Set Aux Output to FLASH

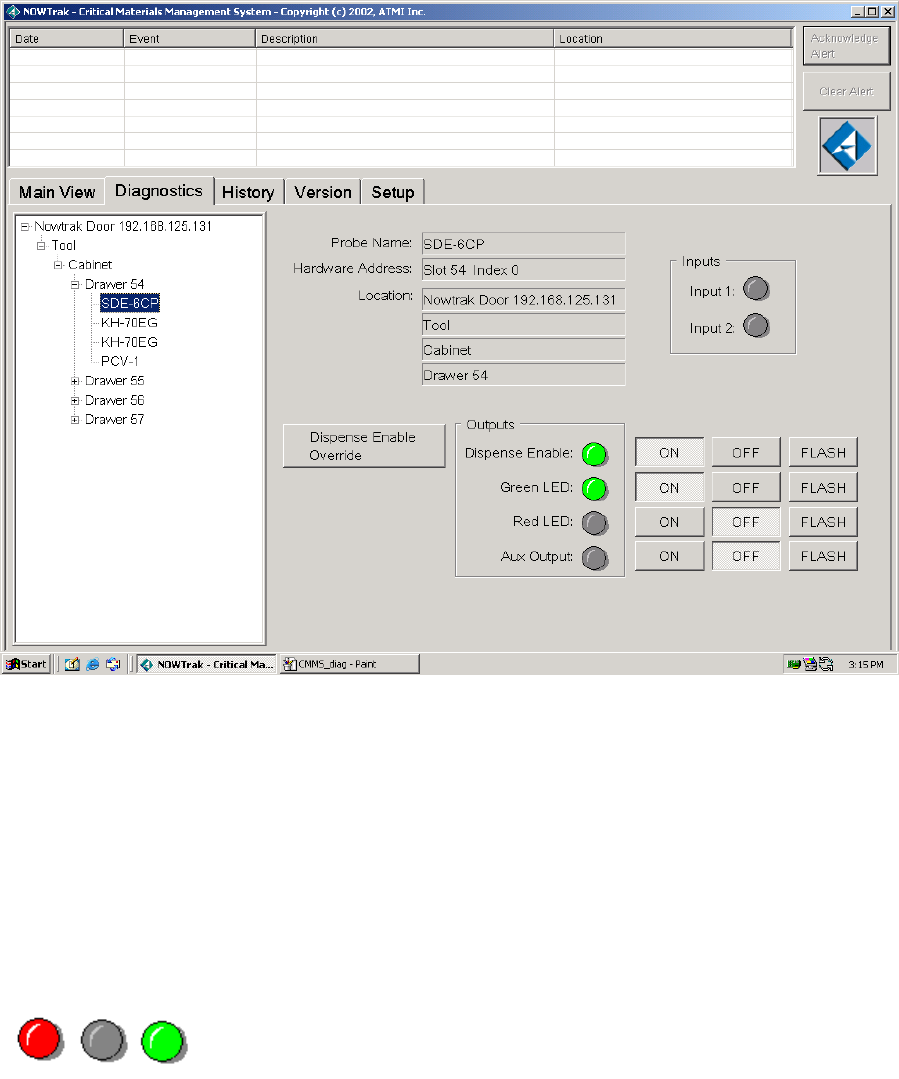[x=823, y=556]
